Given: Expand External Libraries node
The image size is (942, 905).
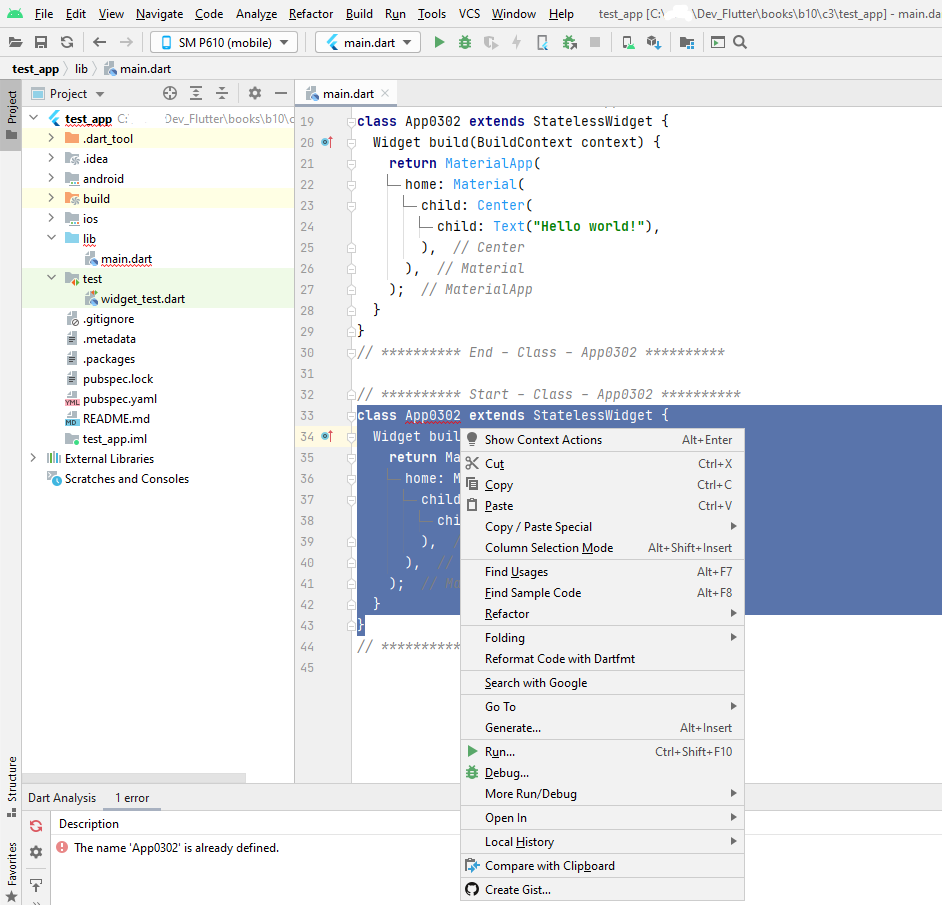Looking at the screenshot, I should (x=34, y=458).
